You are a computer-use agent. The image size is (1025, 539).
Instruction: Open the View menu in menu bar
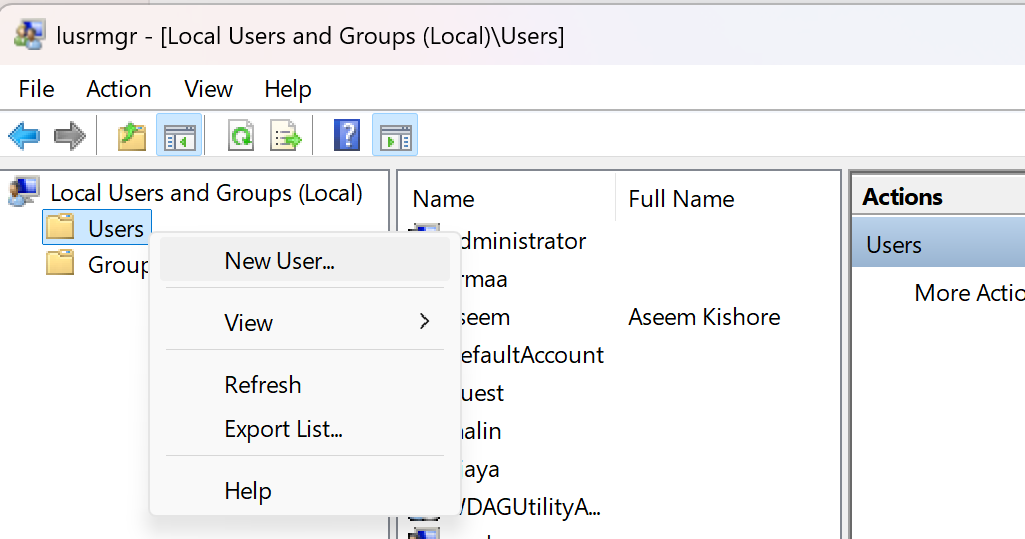click(208, 89)
